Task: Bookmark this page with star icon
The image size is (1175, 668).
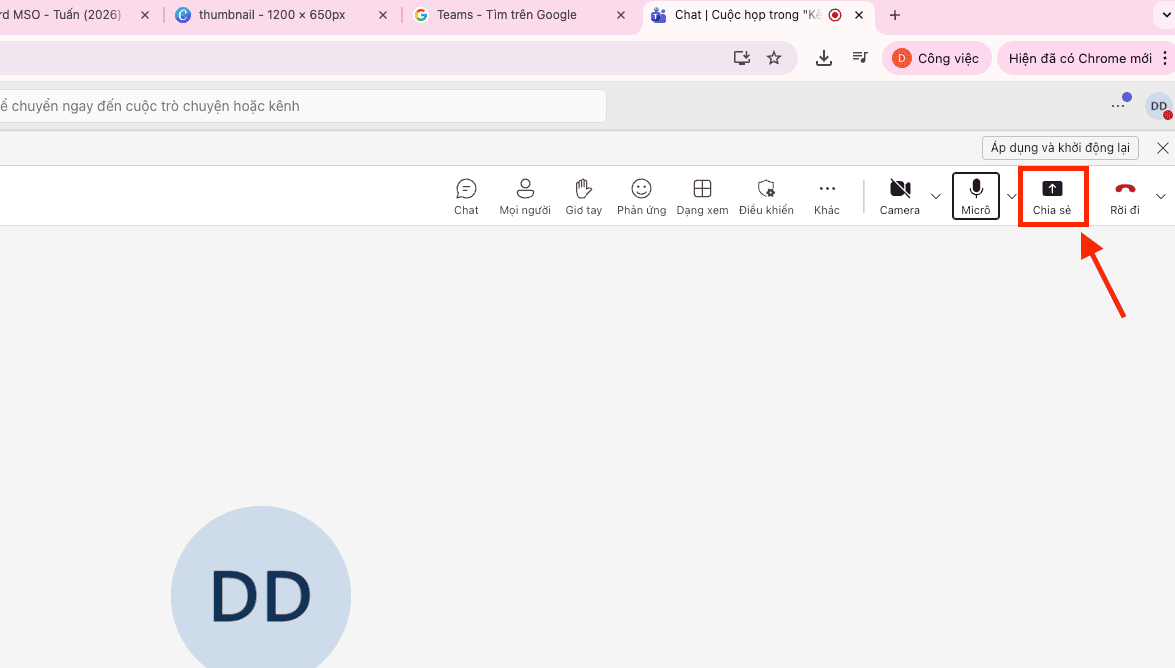Action: pos(774,58)
